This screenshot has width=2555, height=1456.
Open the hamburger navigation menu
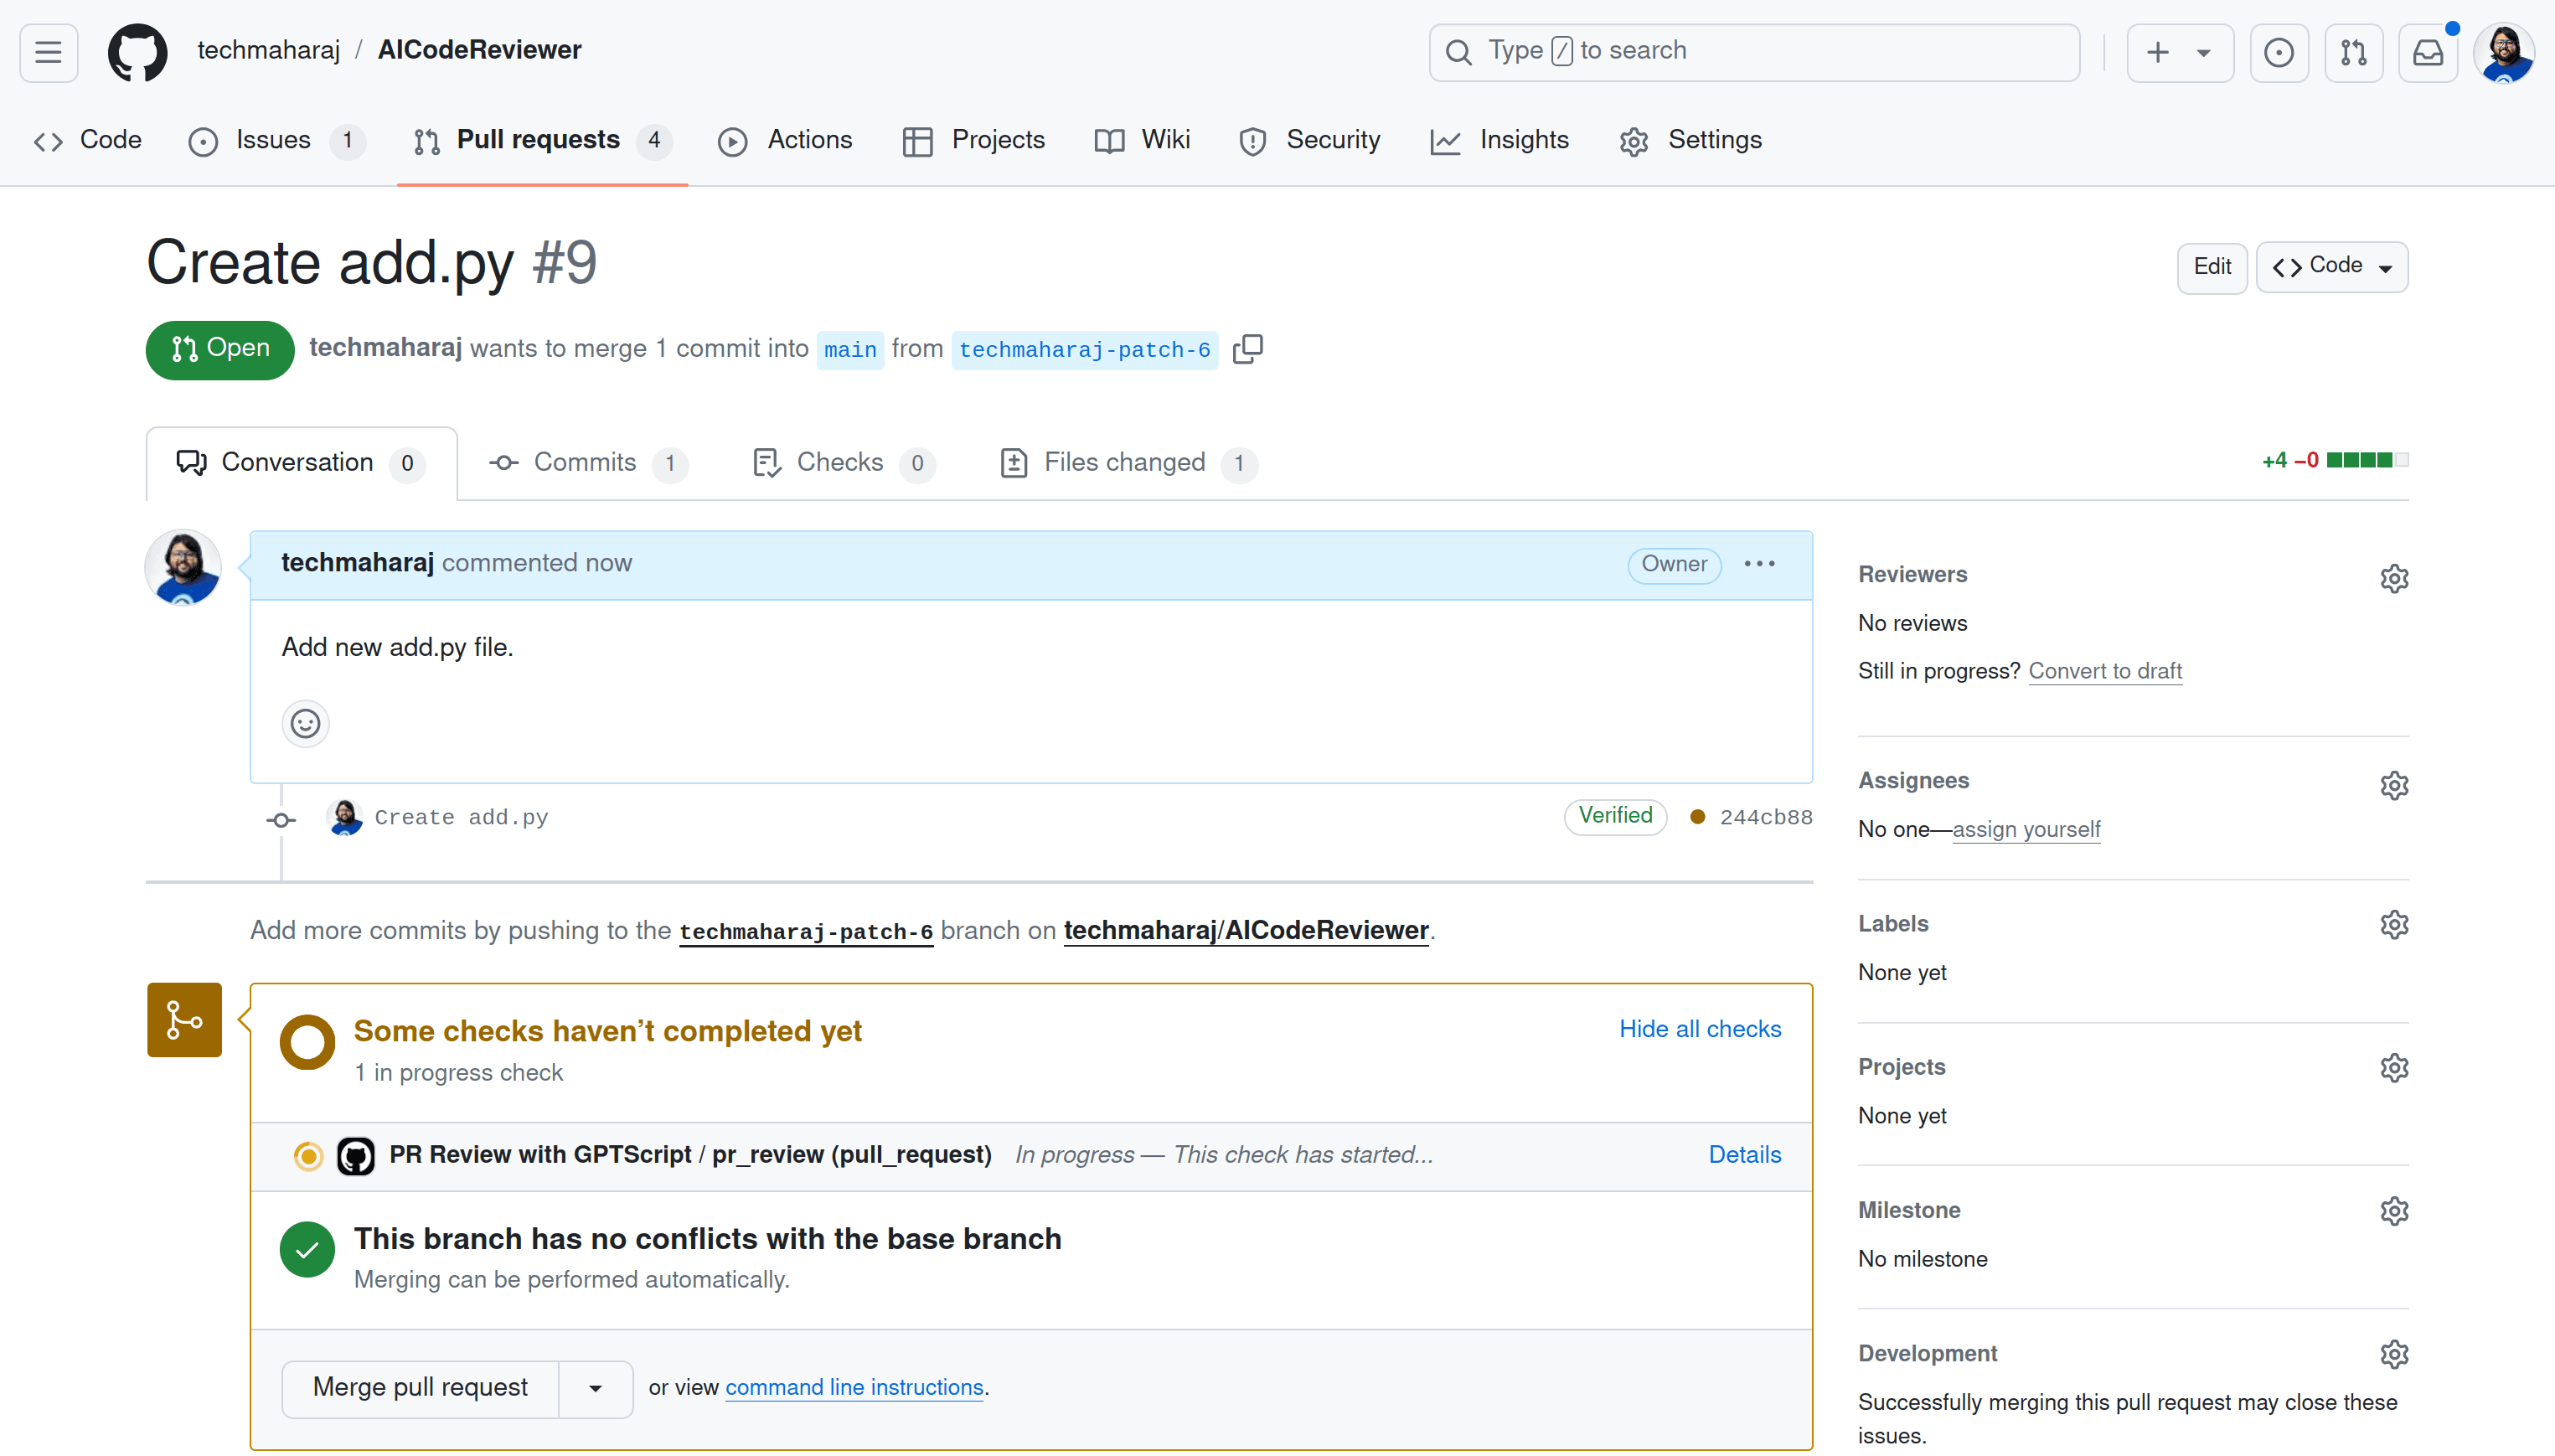(48, 52)
